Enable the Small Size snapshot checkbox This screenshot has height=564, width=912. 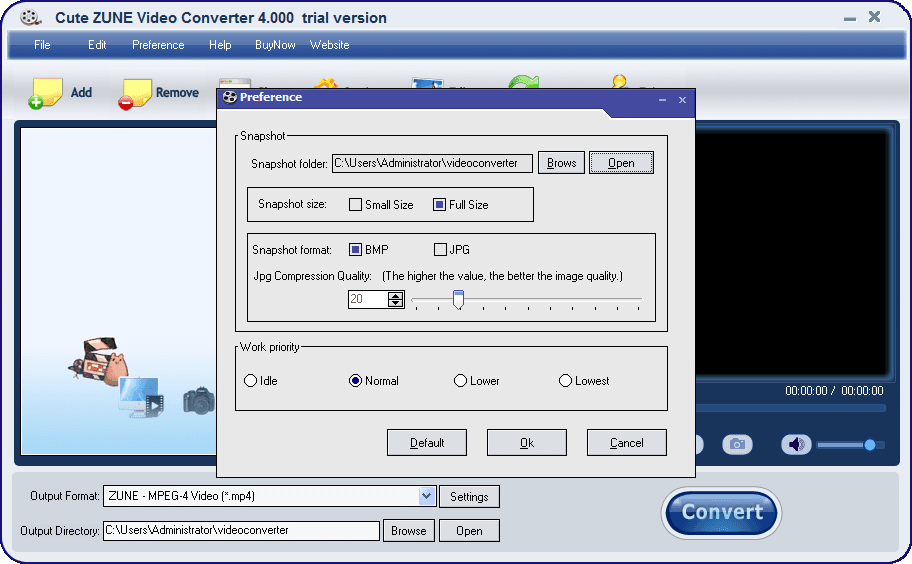pos(355,205)
